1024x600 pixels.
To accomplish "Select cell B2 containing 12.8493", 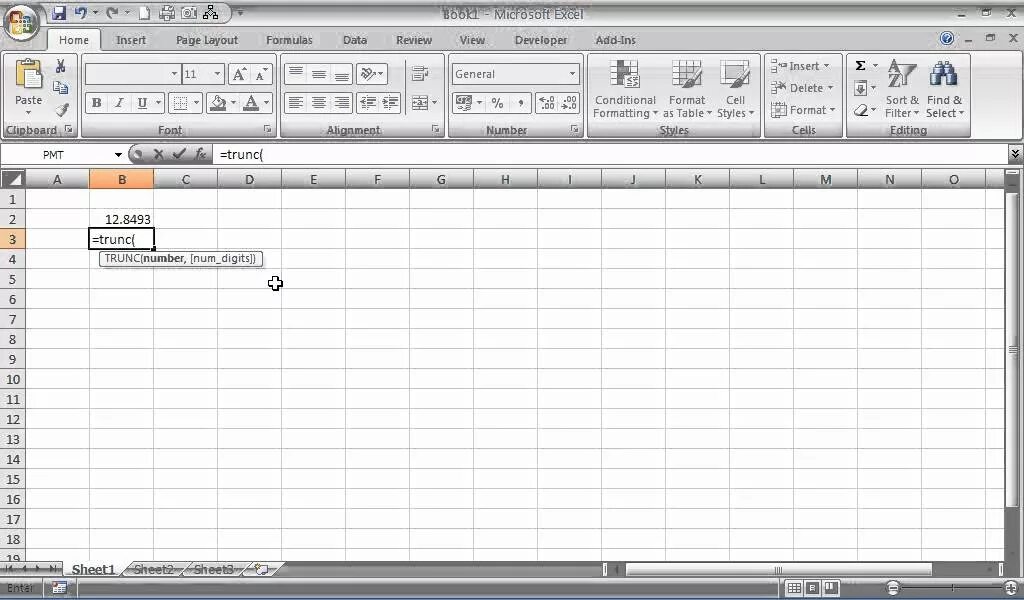I will click(x=121, y=219).
